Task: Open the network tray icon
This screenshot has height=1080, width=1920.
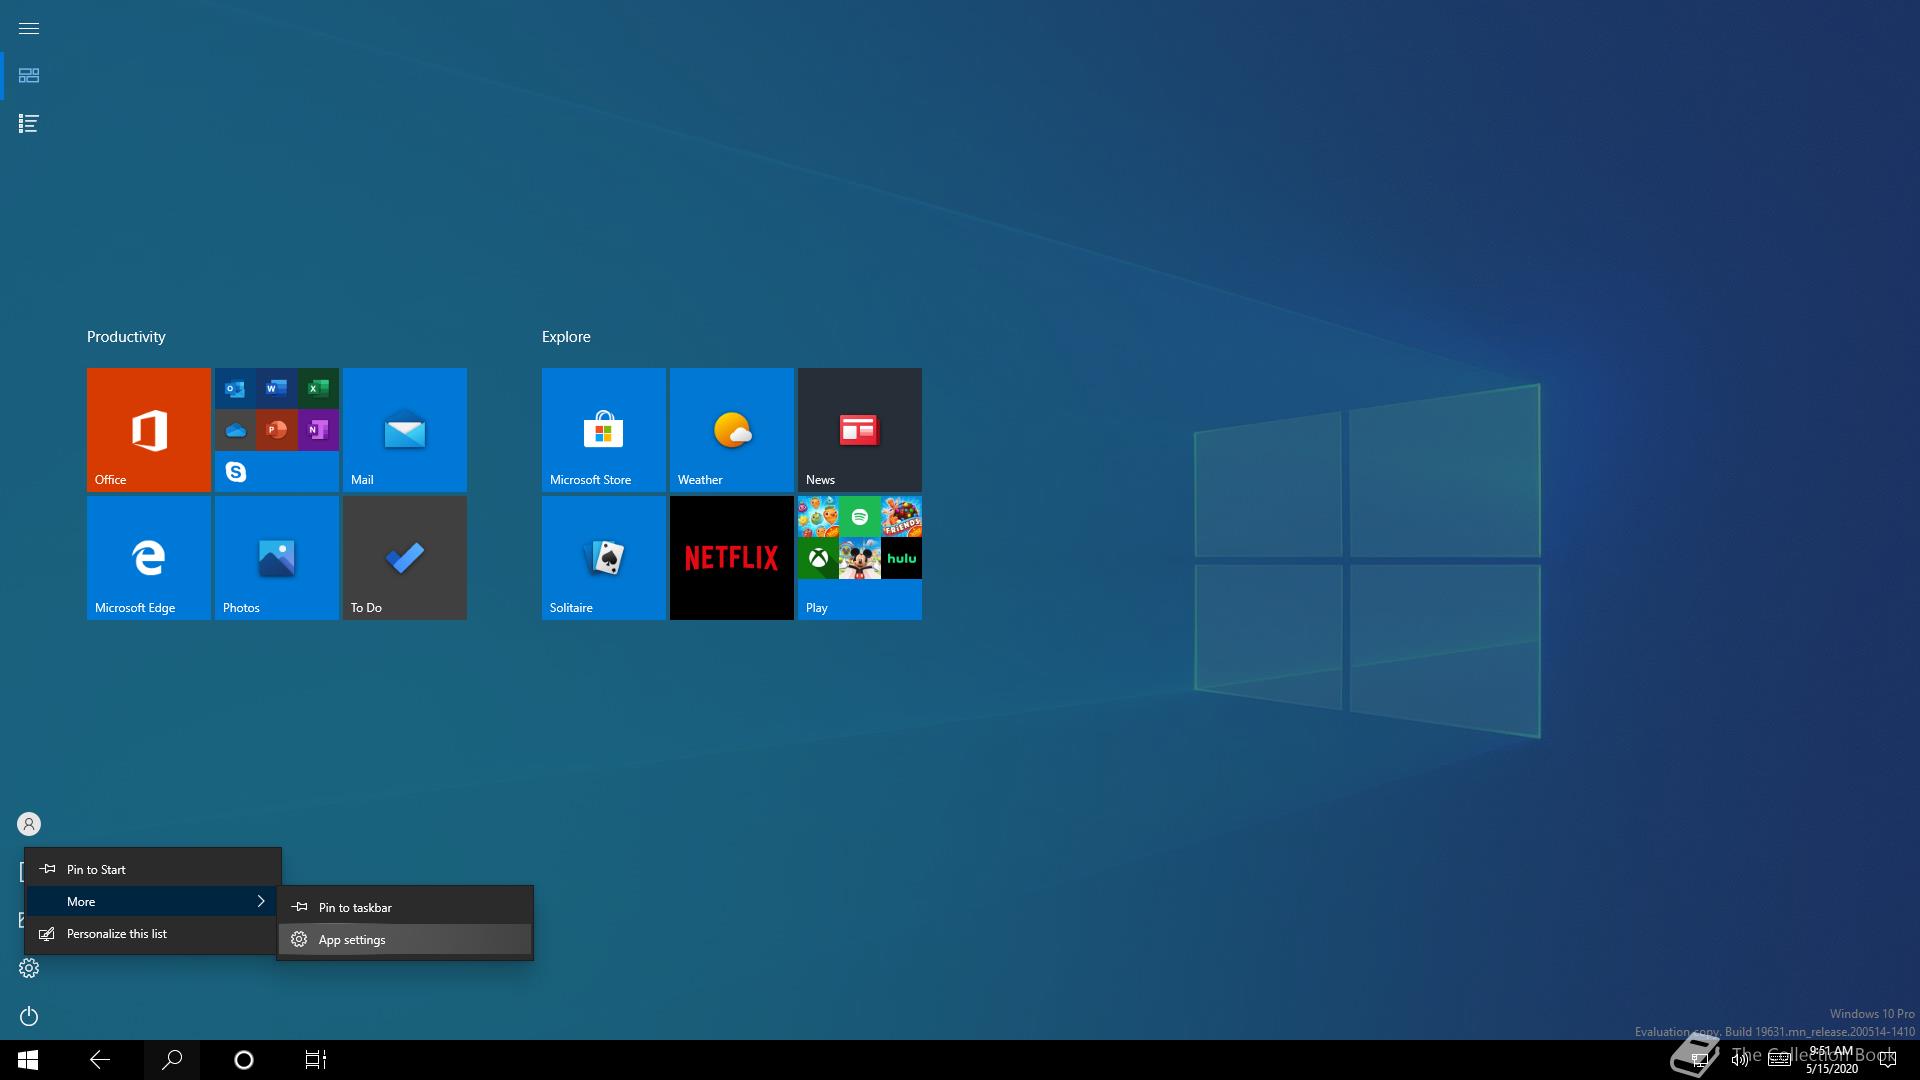Action: click(x=1699, y=1060)
